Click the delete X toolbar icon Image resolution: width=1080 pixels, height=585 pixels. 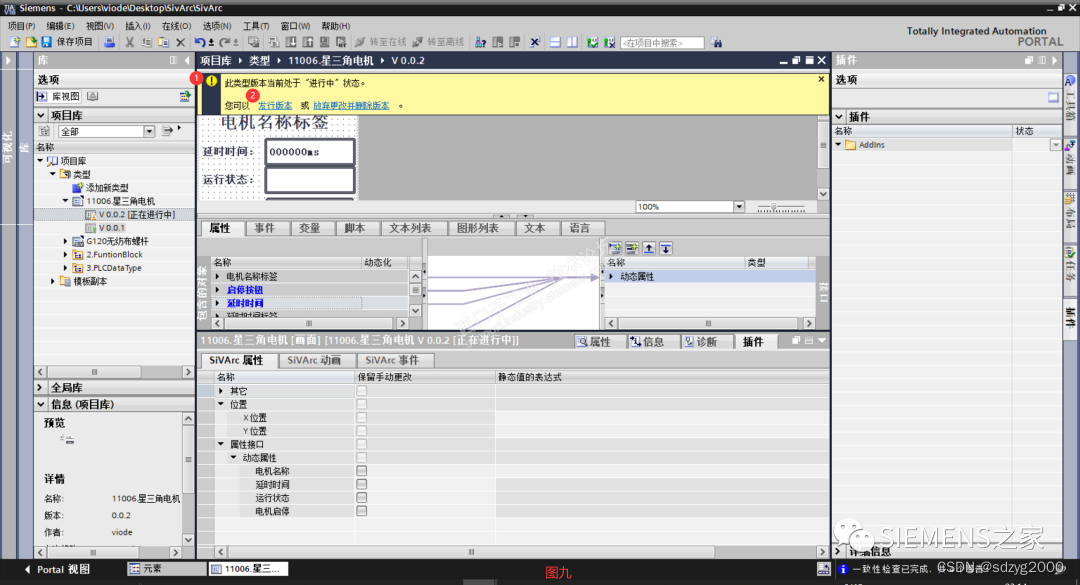coord(180,42)
